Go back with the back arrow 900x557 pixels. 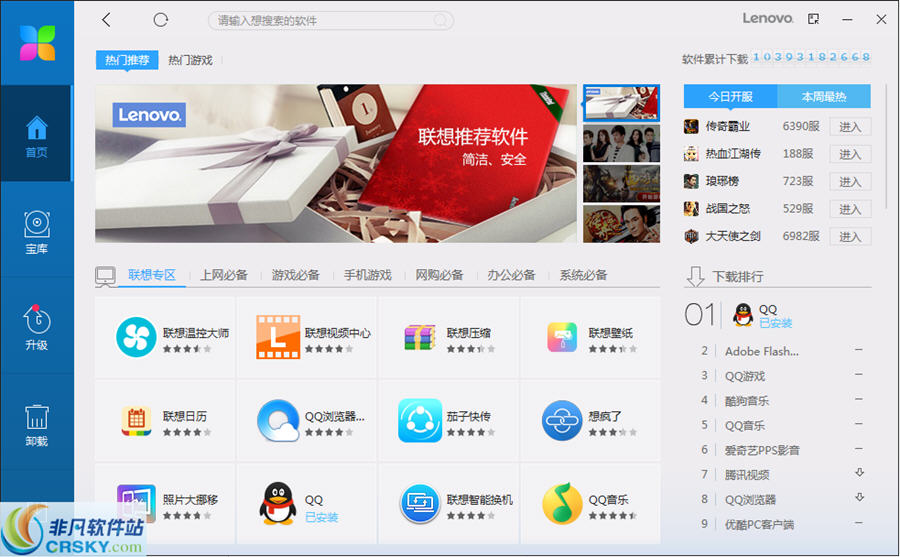pyautogui.click(x=106, y=20)
